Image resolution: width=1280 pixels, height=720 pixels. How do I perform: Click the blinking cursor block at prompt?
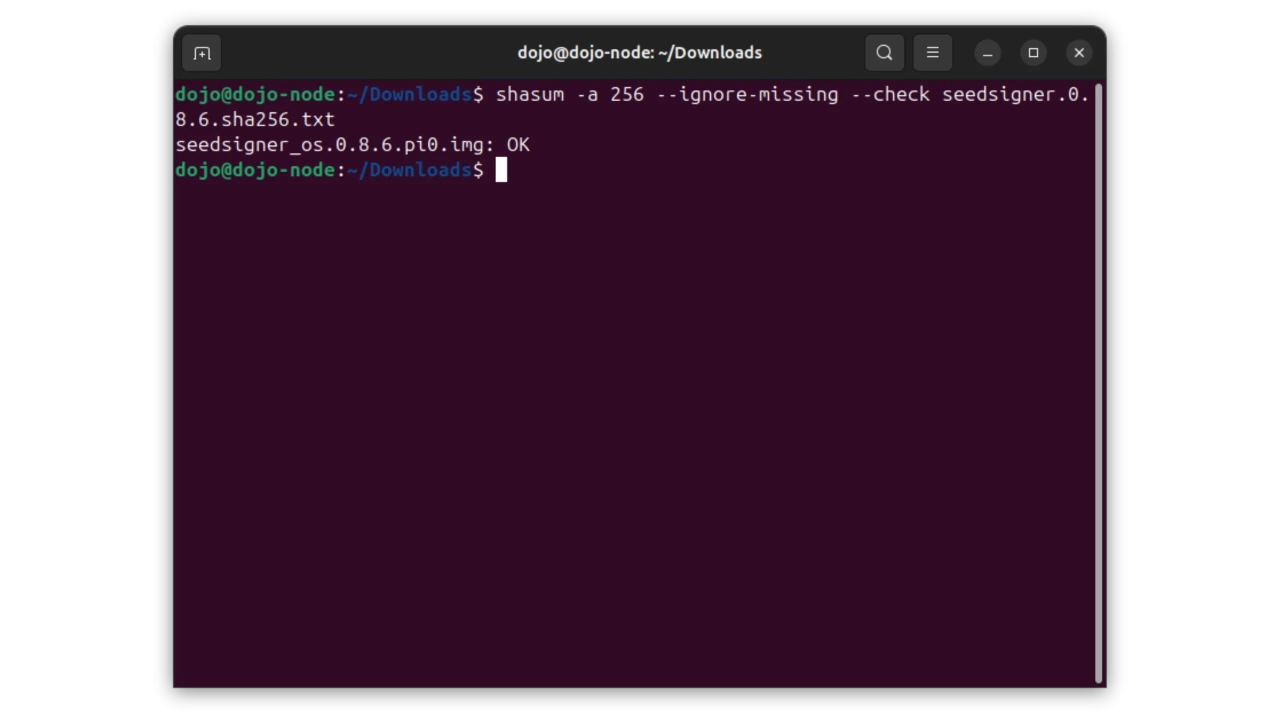[x=501, y=170]
